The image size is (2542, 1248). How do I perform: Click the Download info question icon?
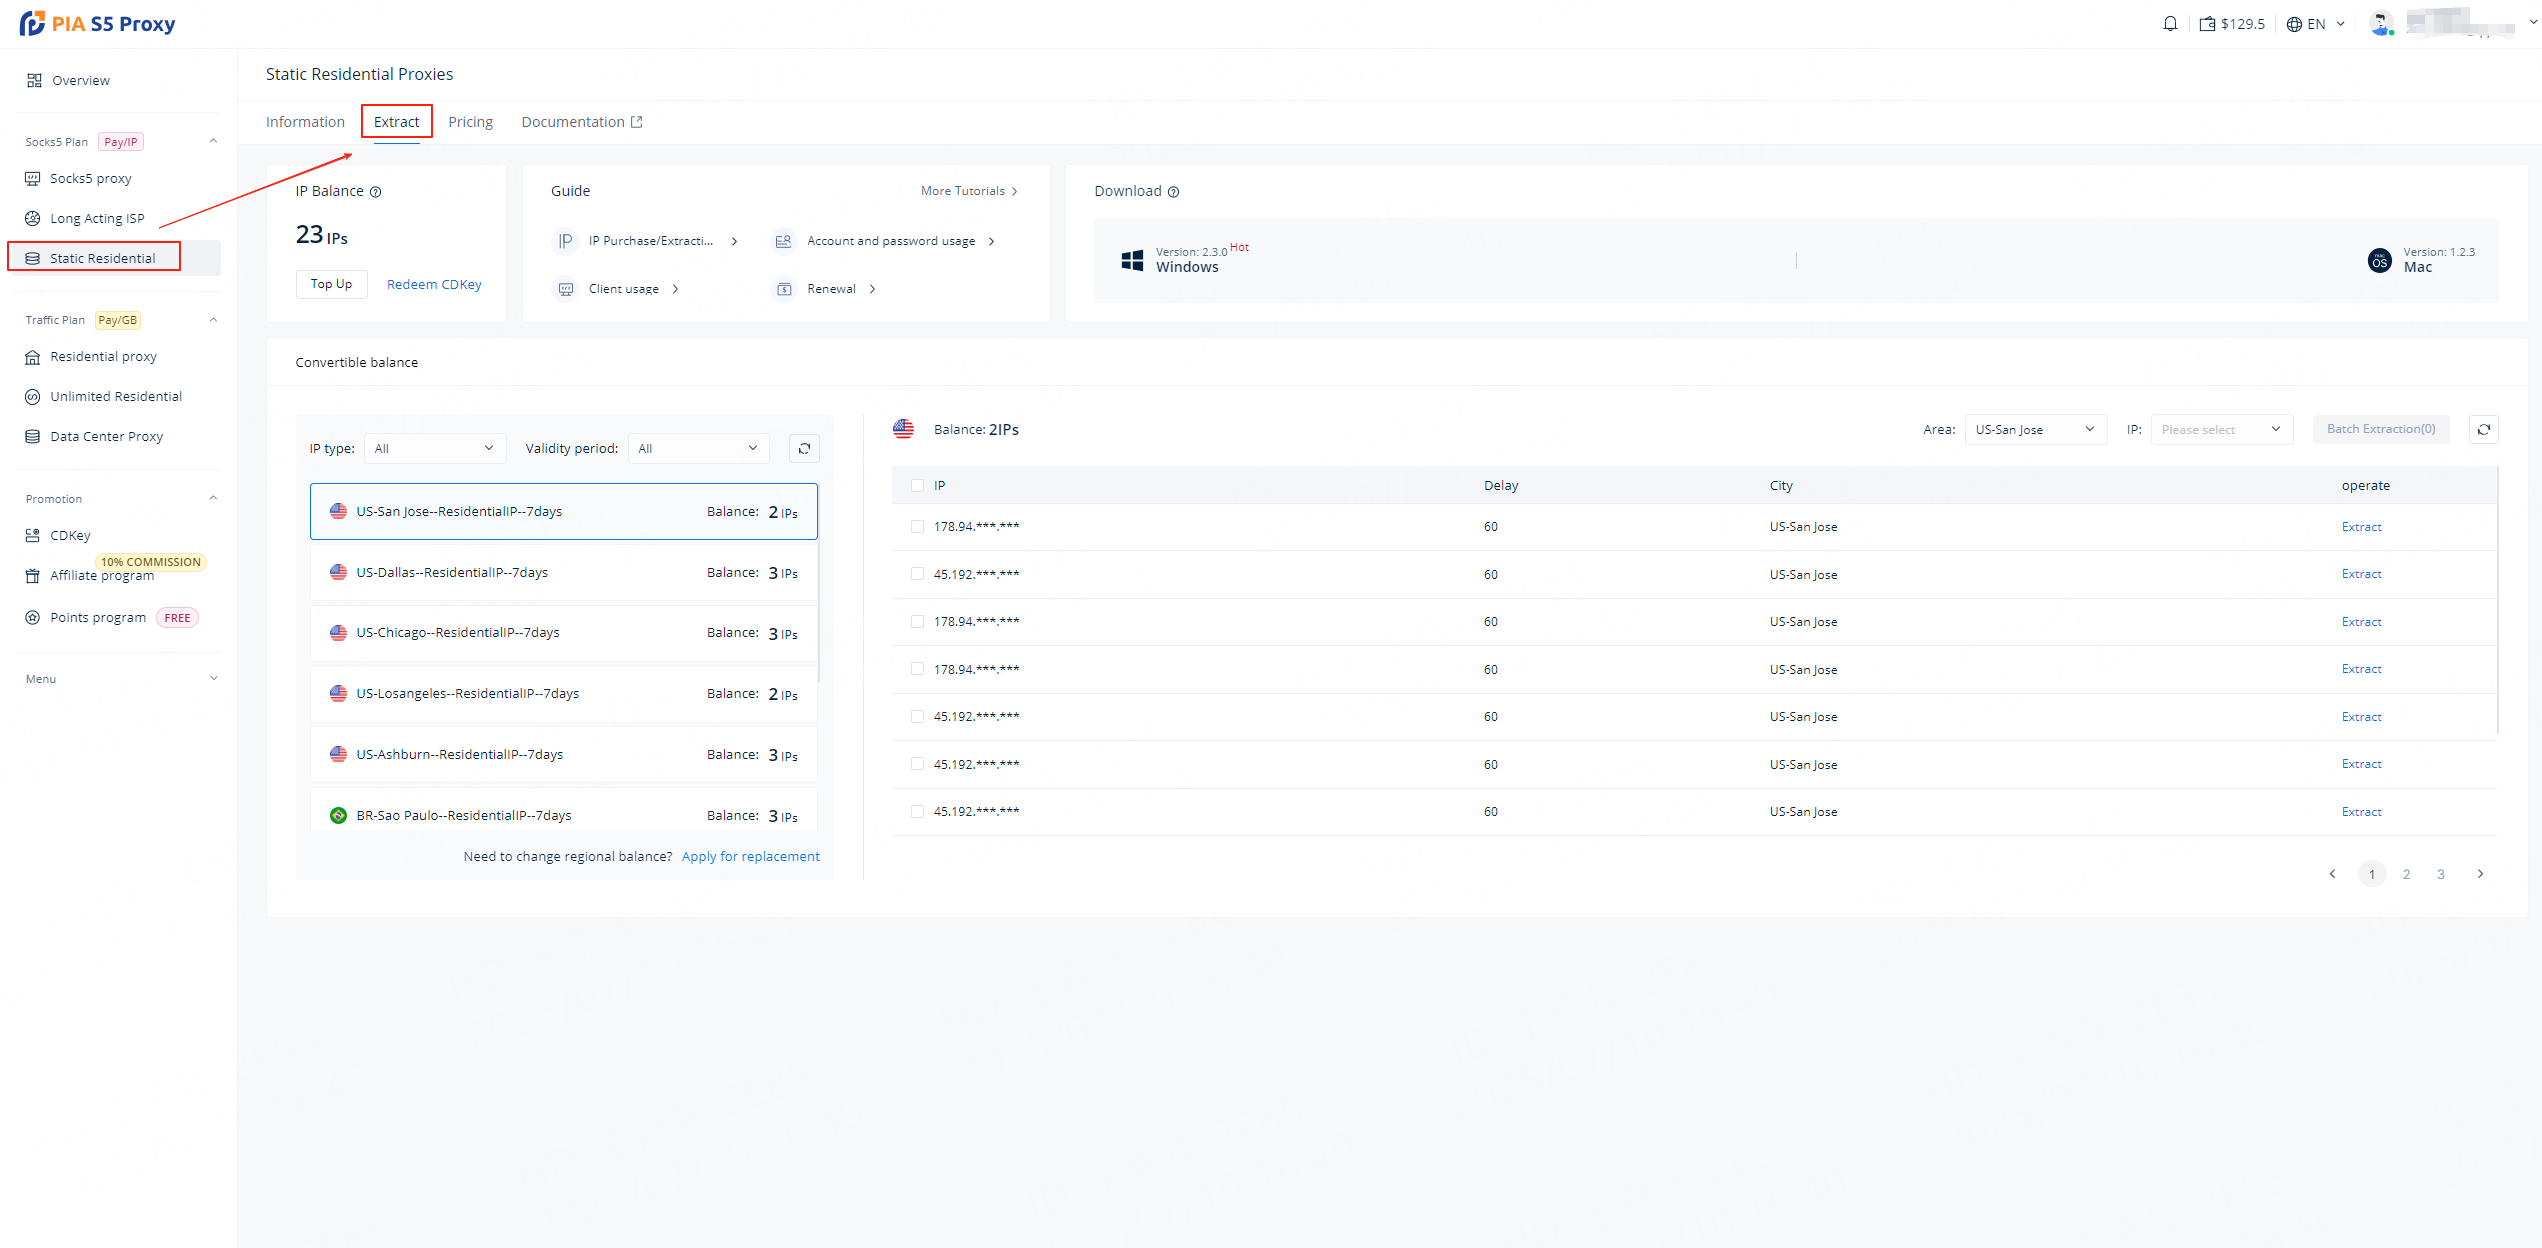coord(1174,192)
